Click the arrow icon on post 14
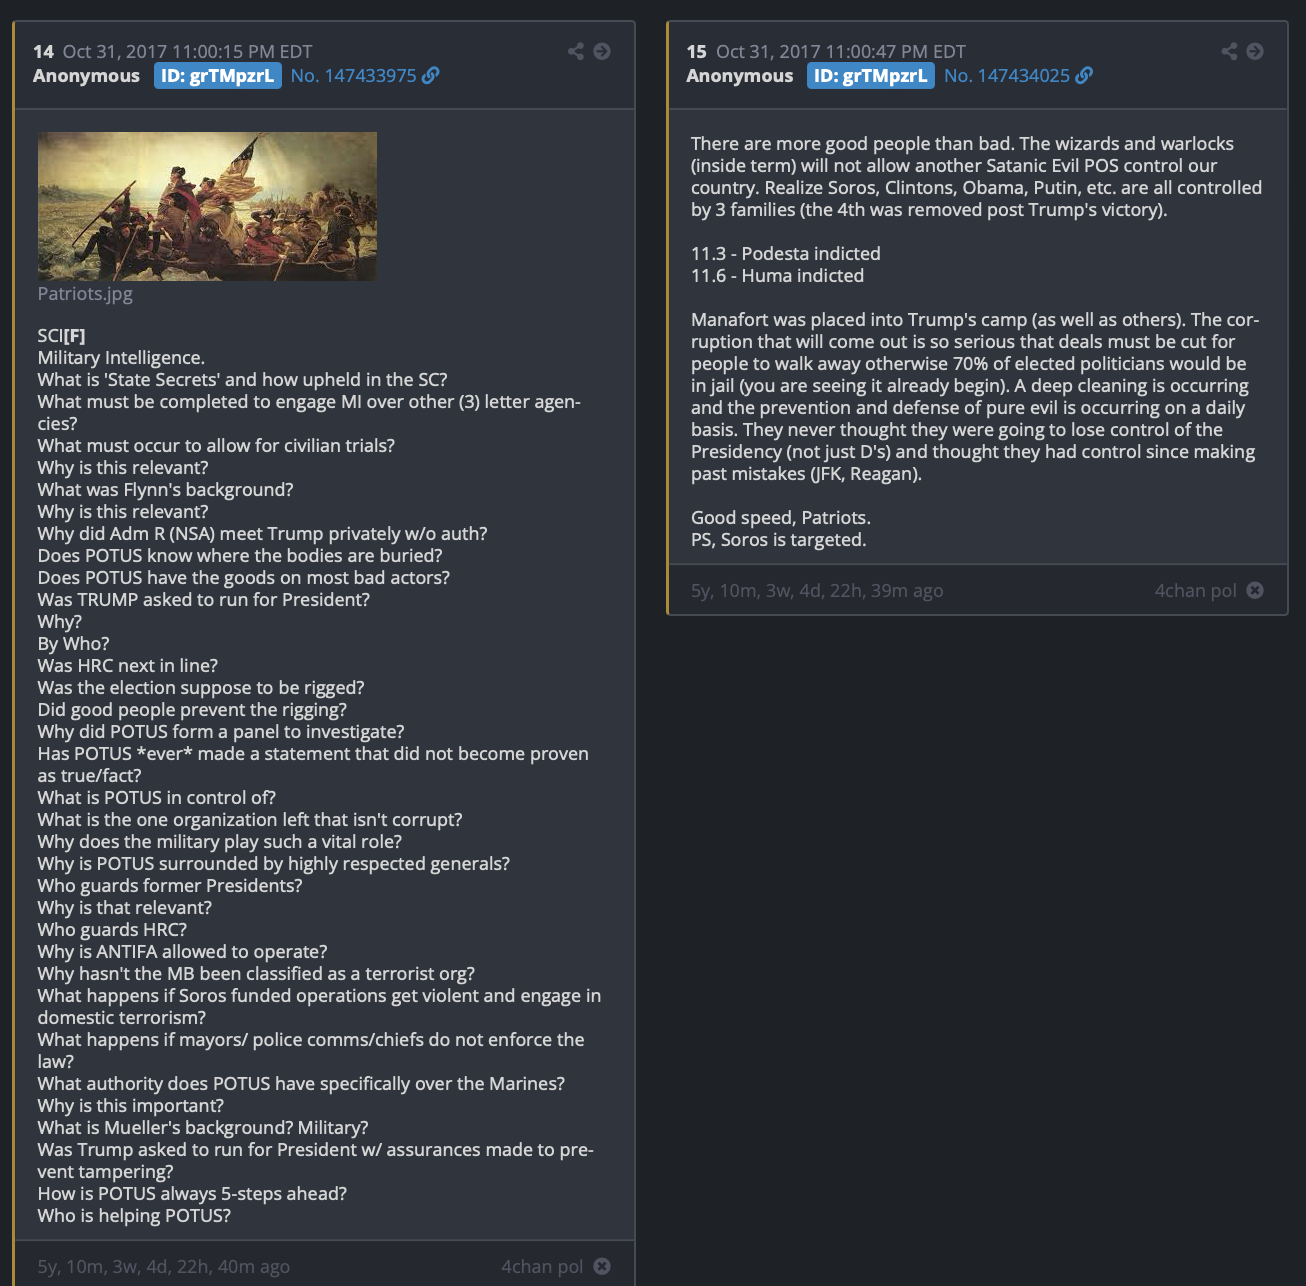The width and height of the screenshot is (1306, 1286). pos(602,51)
